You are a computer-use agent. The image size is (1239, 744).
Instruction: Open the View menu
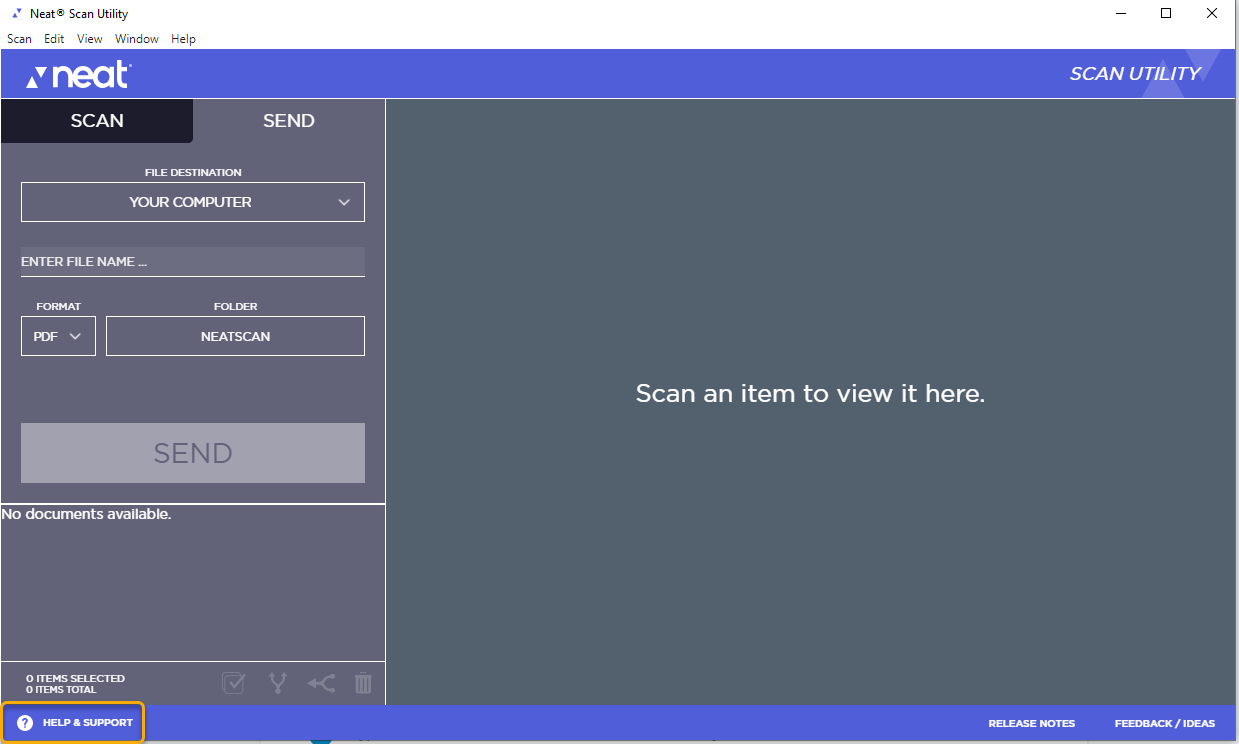[89, 39]
